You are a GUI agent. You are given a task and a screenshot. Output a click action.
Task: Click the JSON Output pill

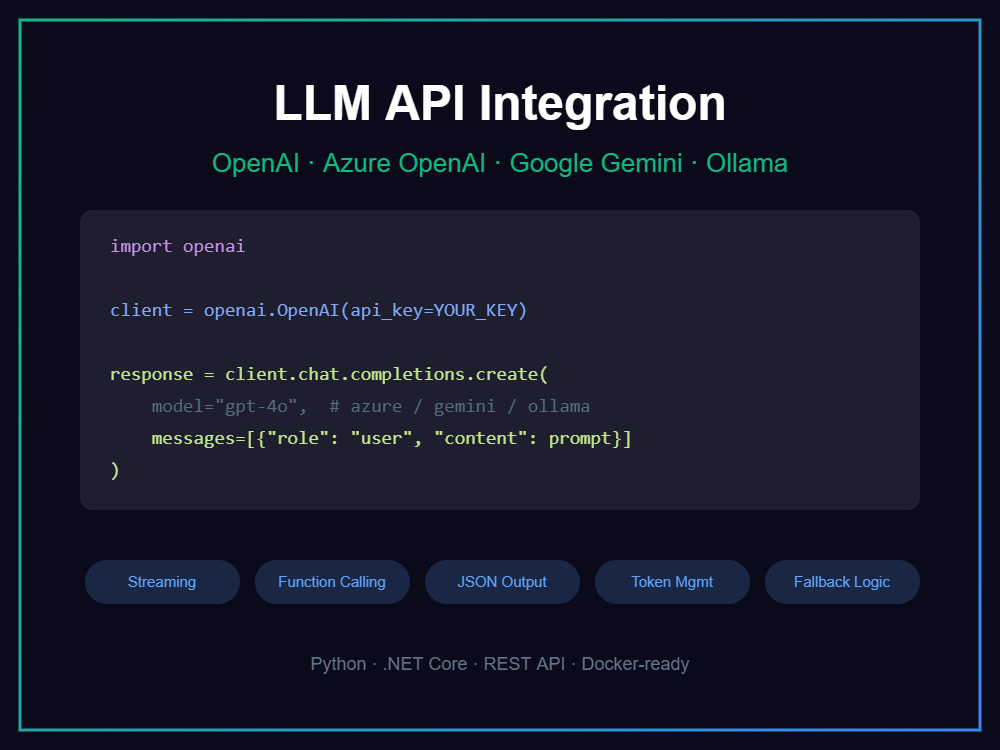tap(502, 582)
